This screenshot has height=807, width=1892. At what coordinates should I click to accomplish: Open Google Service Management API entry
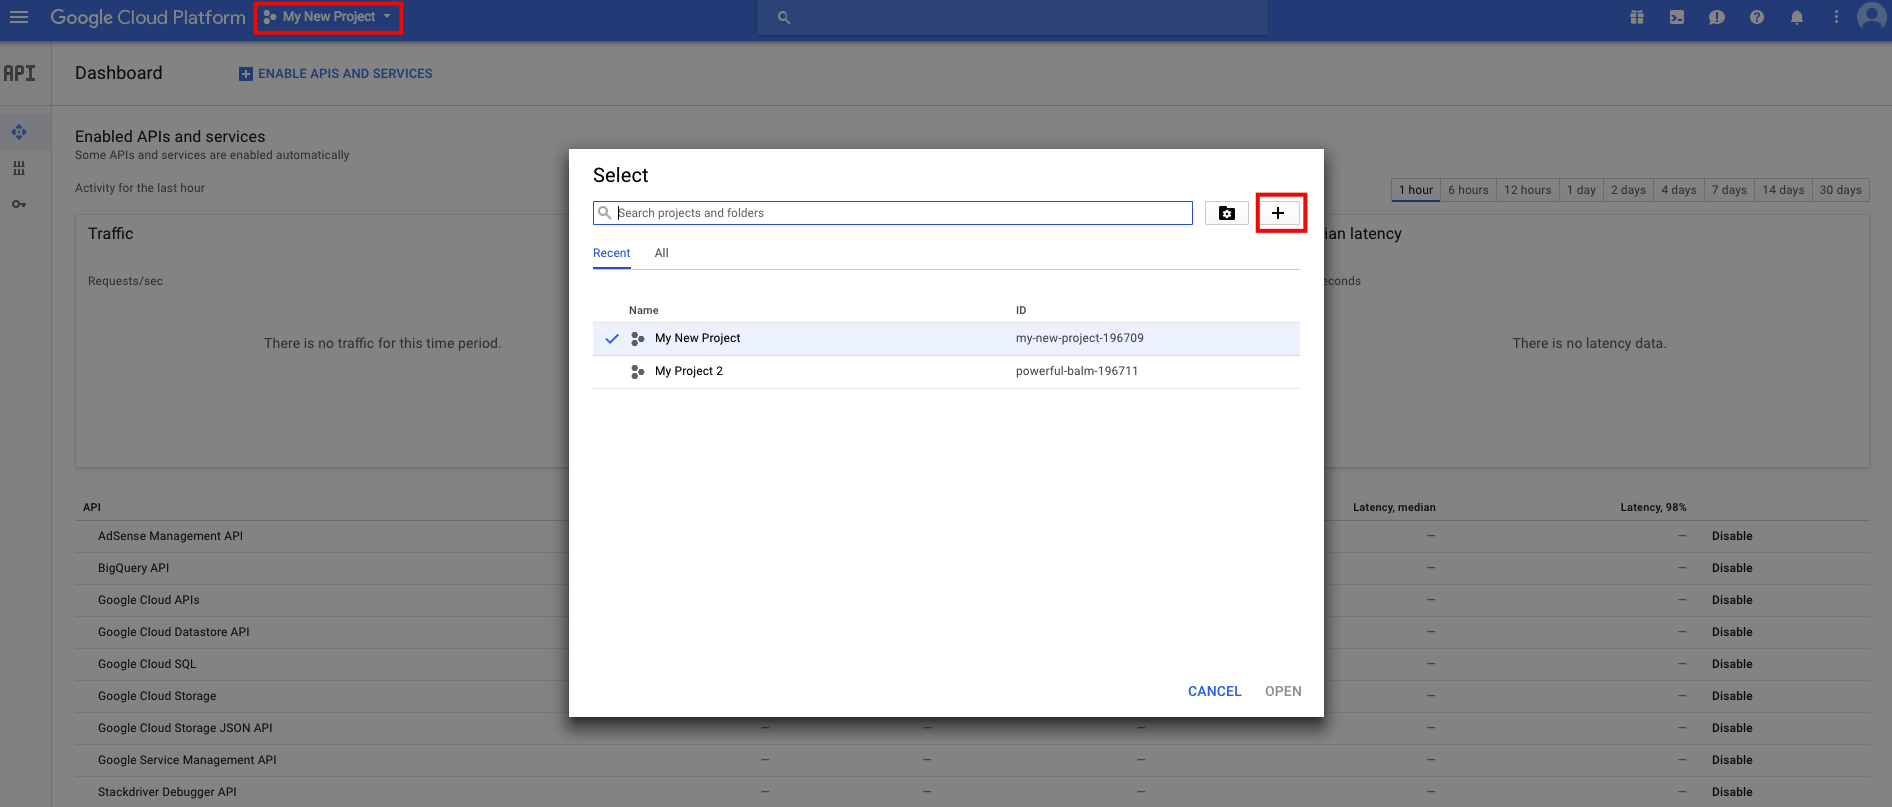(187, 760)
